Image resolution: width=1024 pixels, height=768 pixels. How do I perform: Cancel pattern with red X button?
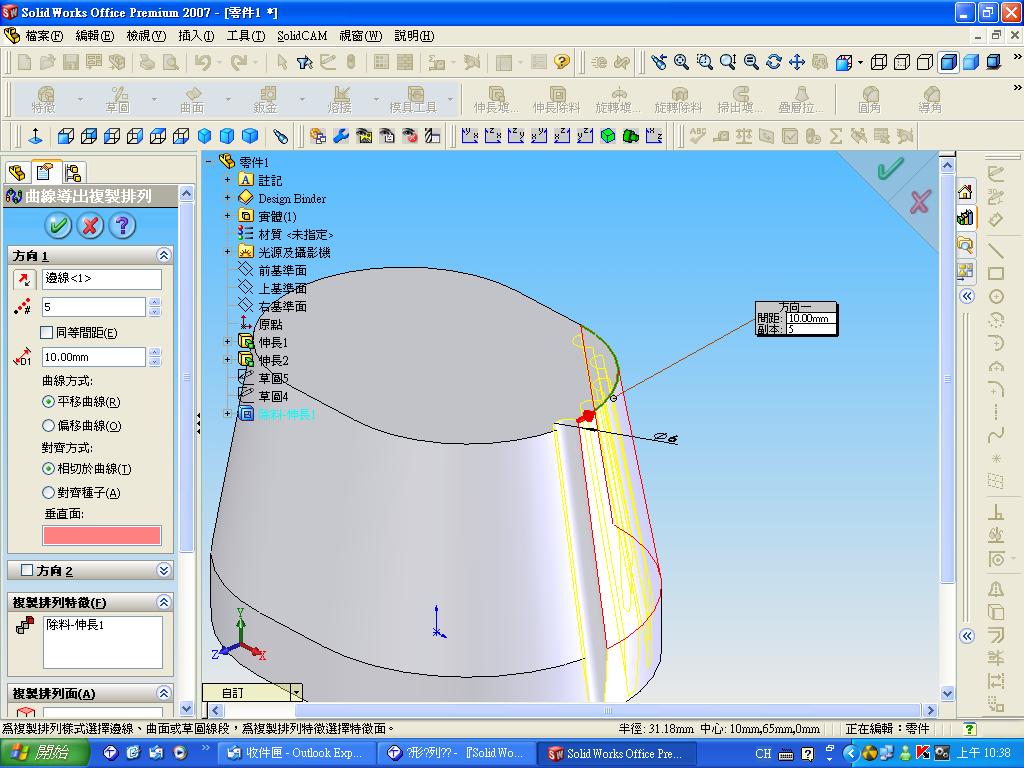tap(90, 226)
